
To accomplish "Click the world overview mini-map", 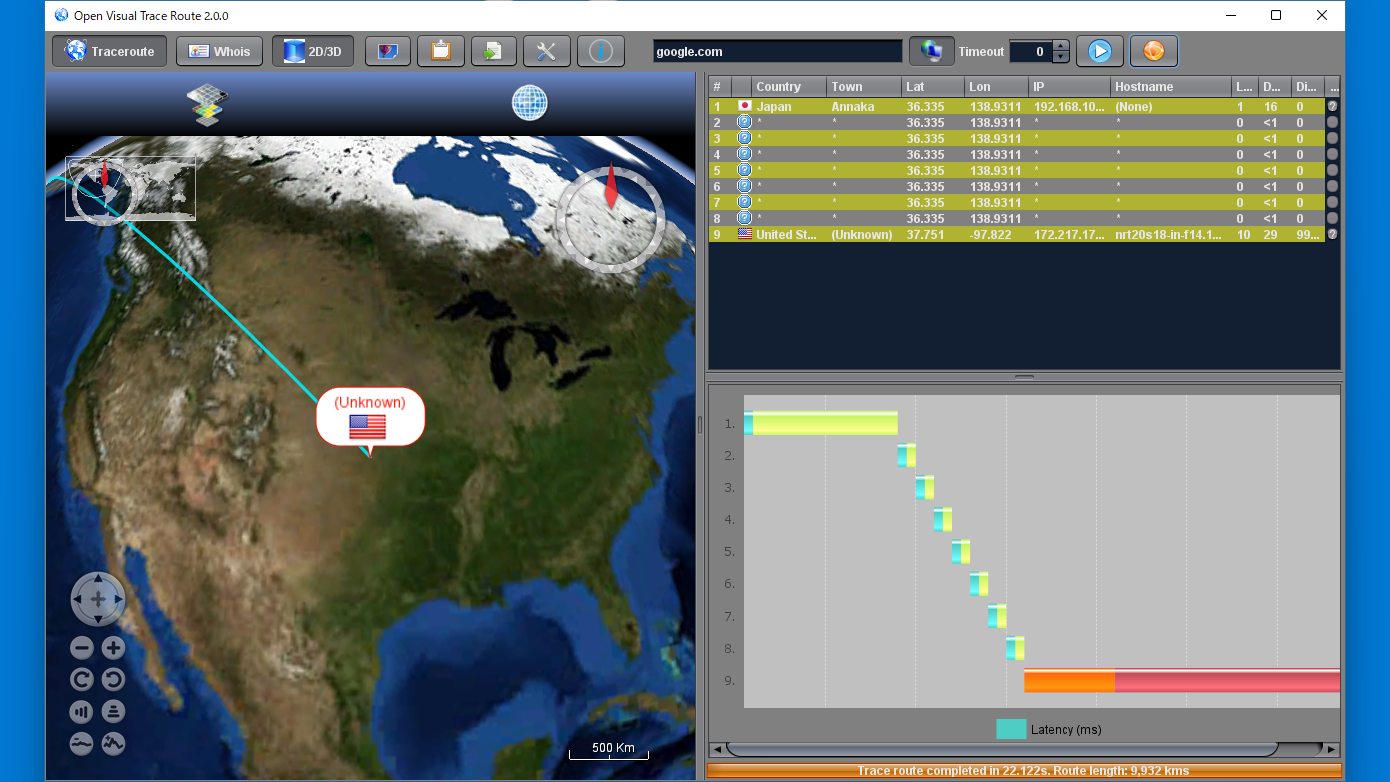I will 131,188.
